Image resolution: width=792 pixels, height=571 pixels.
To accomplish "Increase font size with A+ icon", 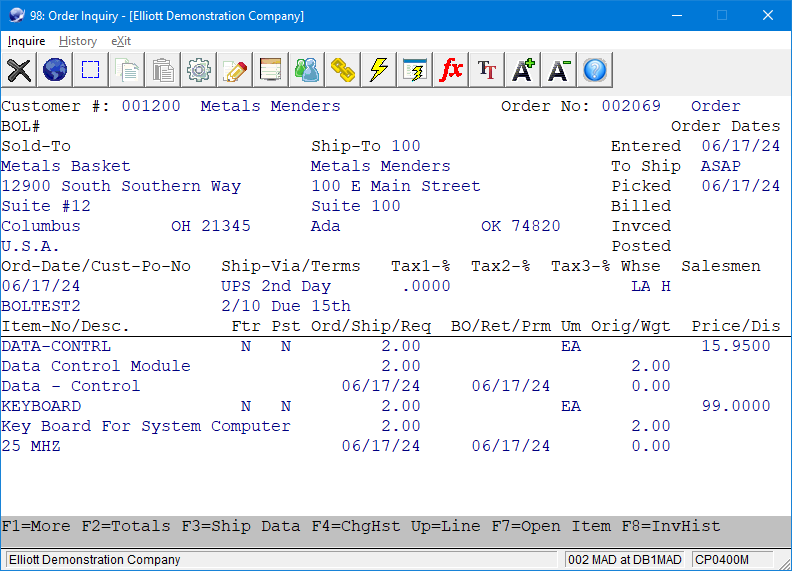I will [523, 70].
